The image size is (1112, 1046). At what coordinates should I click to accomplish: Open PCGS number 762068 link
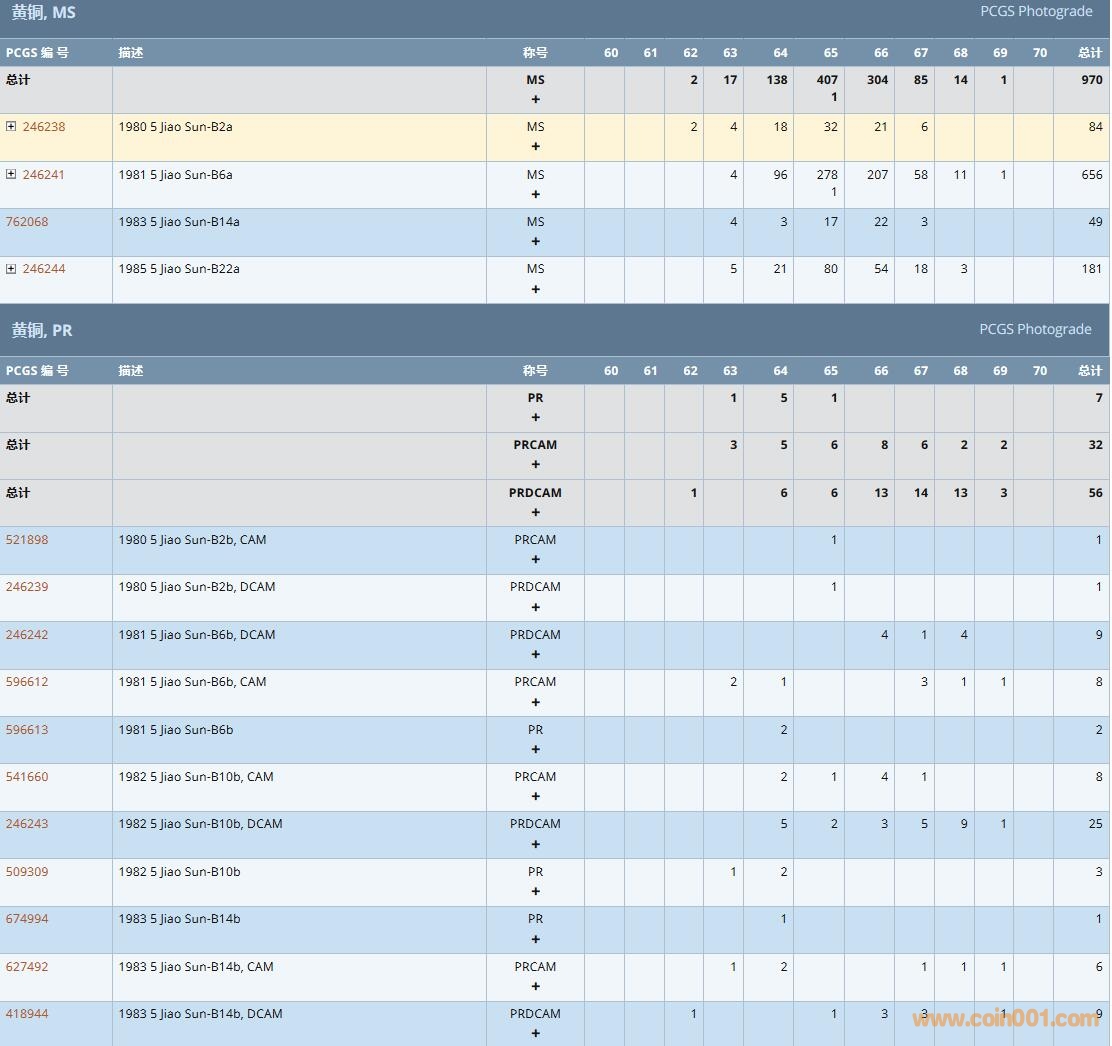(27, 222)
